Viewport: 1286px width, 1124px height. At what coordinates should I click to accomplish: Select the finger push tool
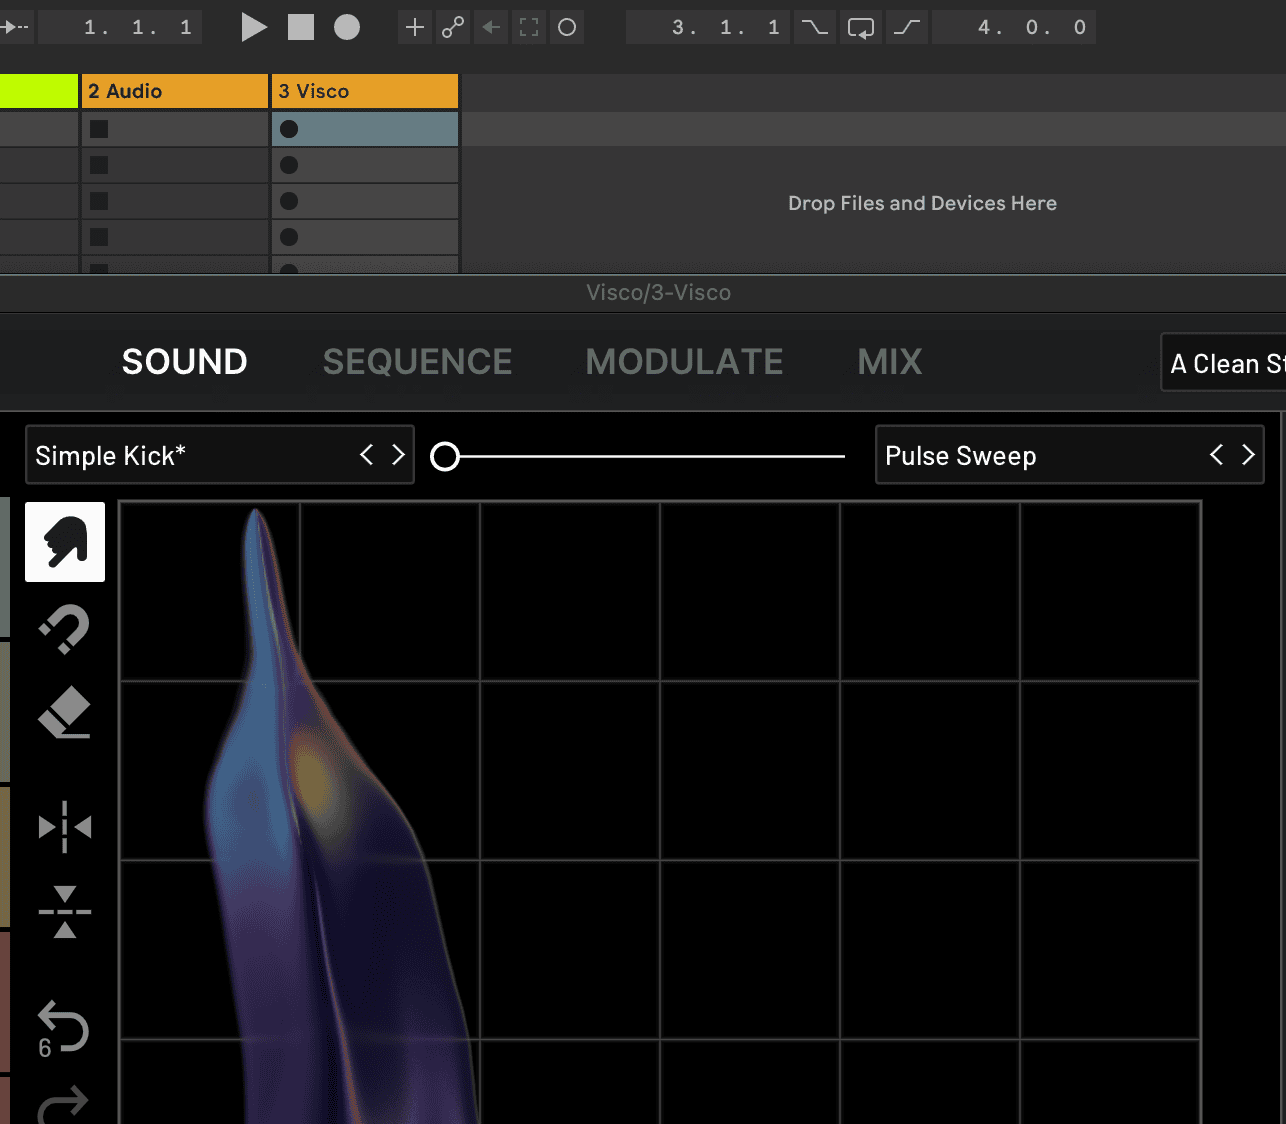click(x=65, y=542)
